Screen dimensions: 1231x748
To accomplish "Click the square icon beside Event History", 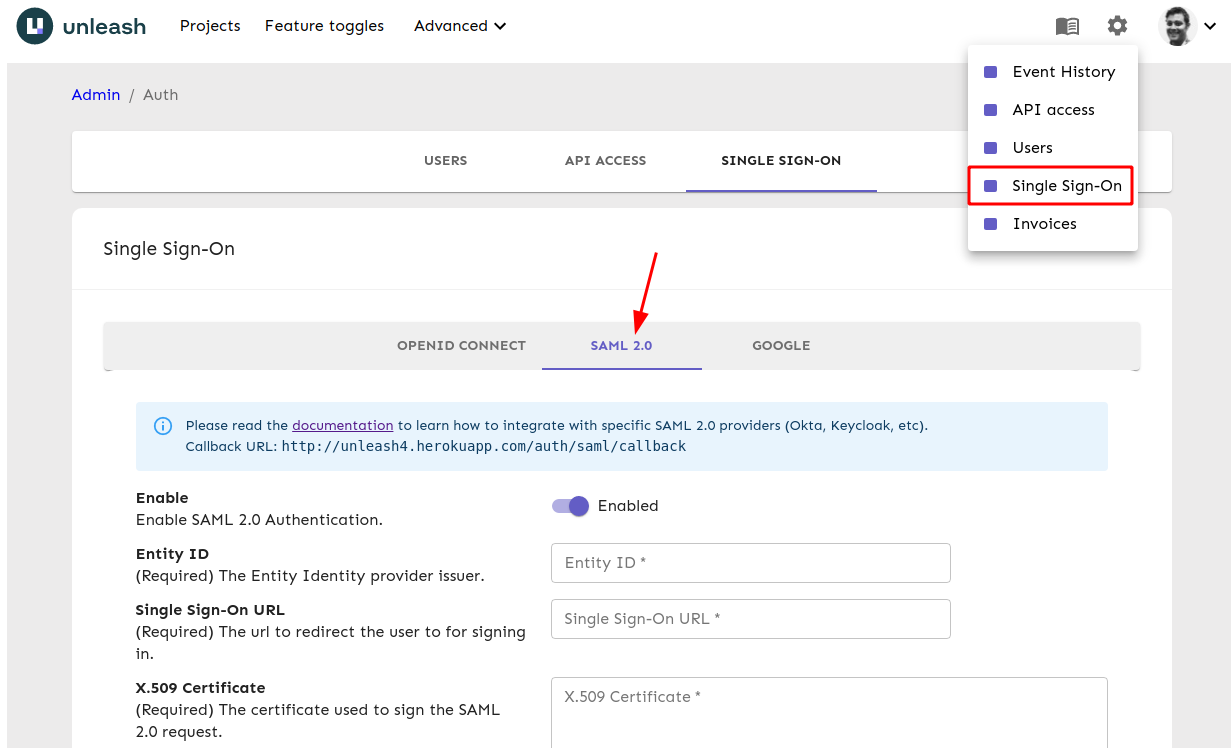I will 990,72.
